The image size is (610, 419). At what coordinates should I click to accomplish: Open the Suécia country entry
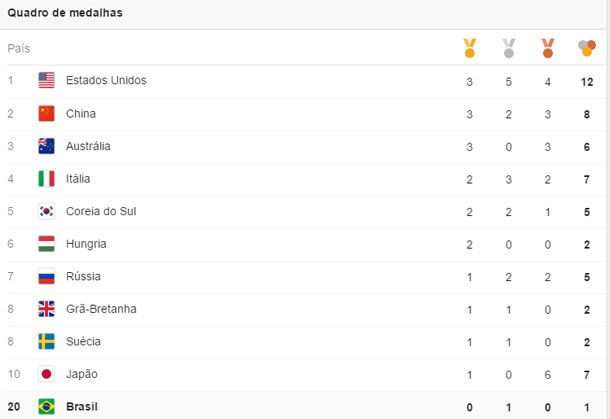(x=84, y=342)
